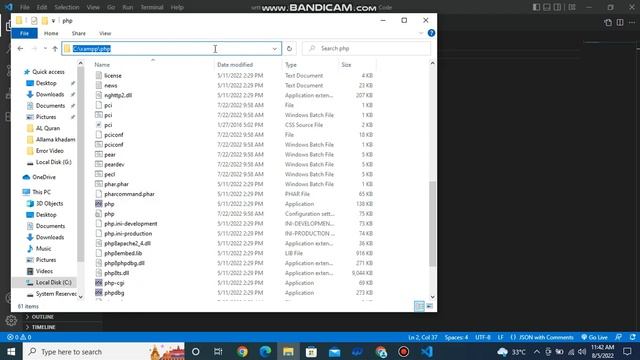Go up one folder level arrow

coord(55,49)
